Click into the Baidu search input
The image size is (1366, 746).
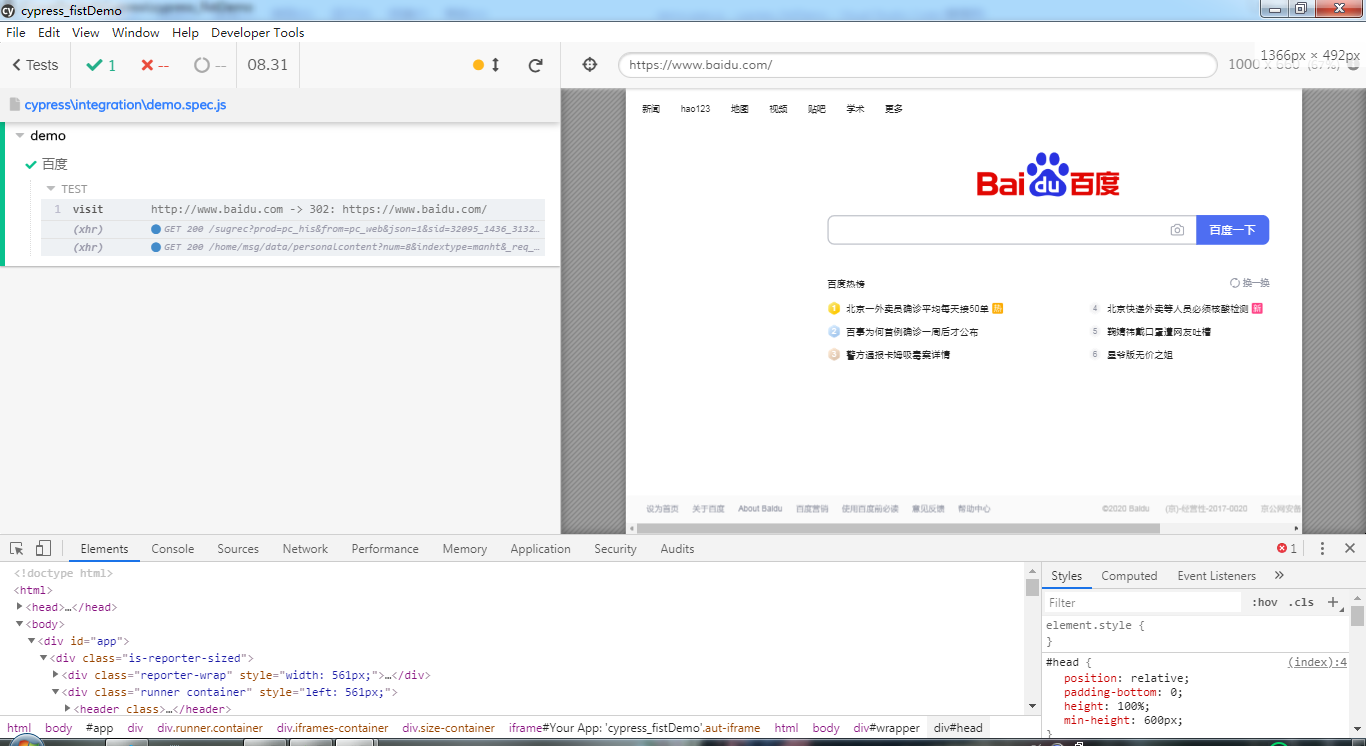[998, 230]
